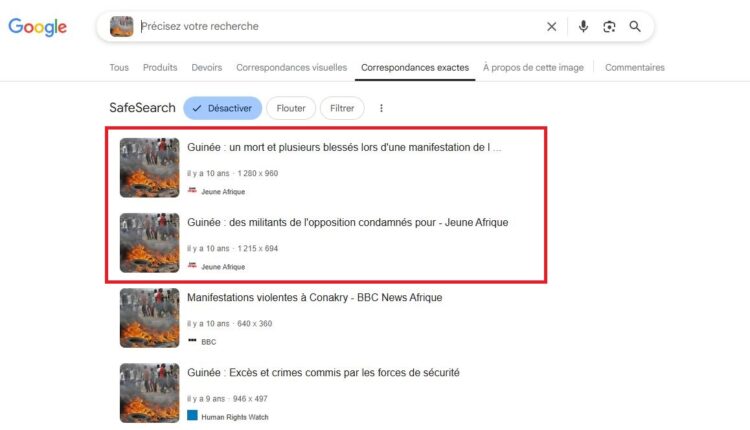Click the BBC favicon icon
The image size is (750, 430).
[192, 341]
